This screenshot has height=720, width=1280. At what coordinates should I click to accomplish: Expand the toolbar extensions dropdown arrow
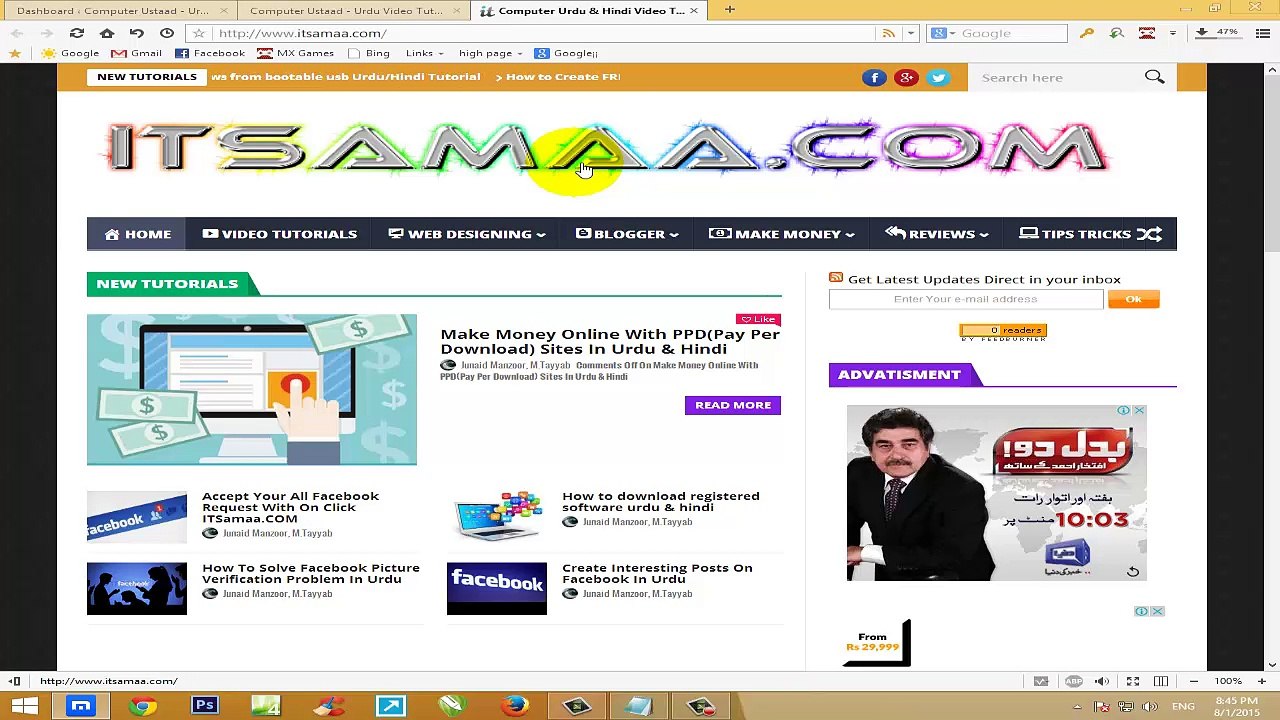(1173, 33)
